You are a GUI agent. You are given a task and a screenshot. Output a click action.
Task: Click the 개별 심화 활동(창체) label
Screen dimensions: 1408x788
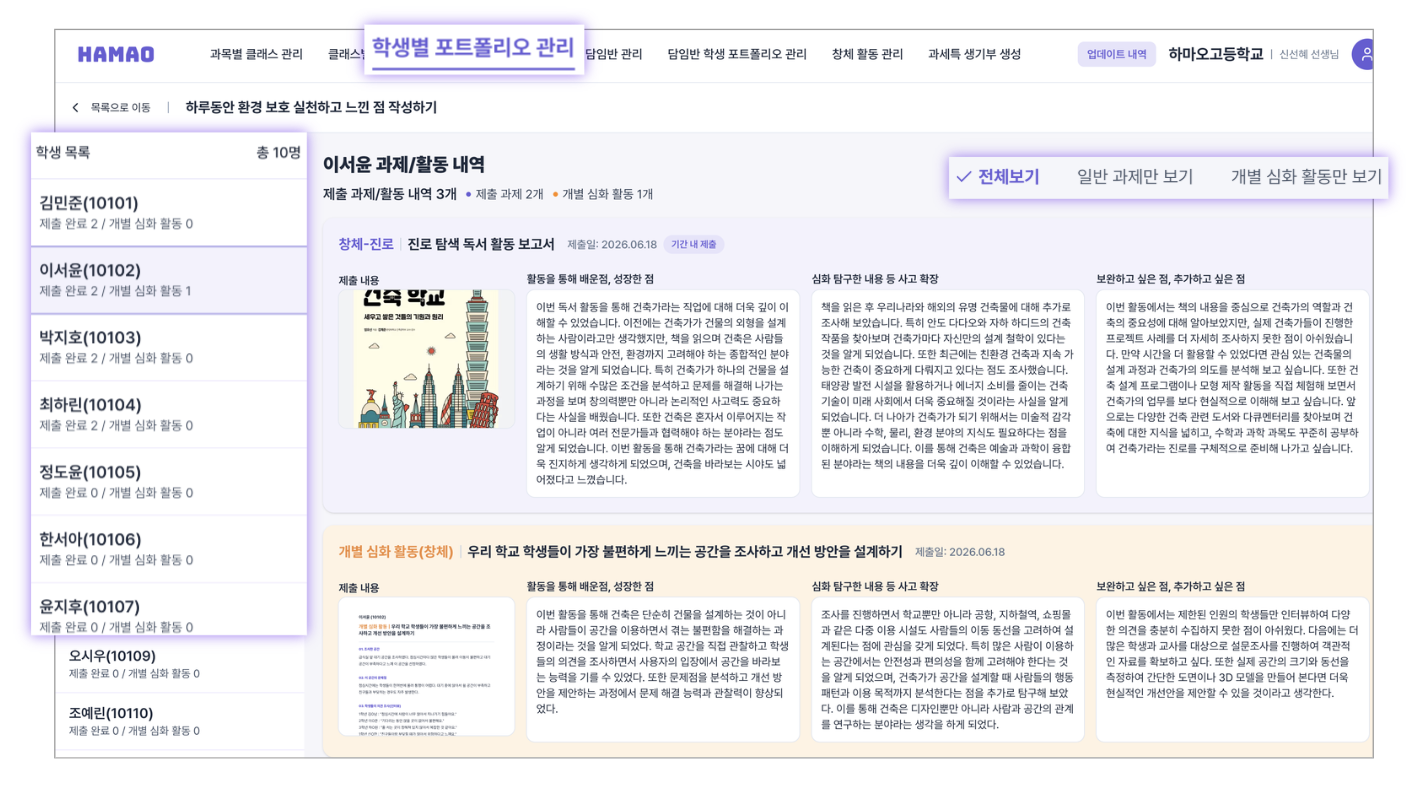(396, 551)
